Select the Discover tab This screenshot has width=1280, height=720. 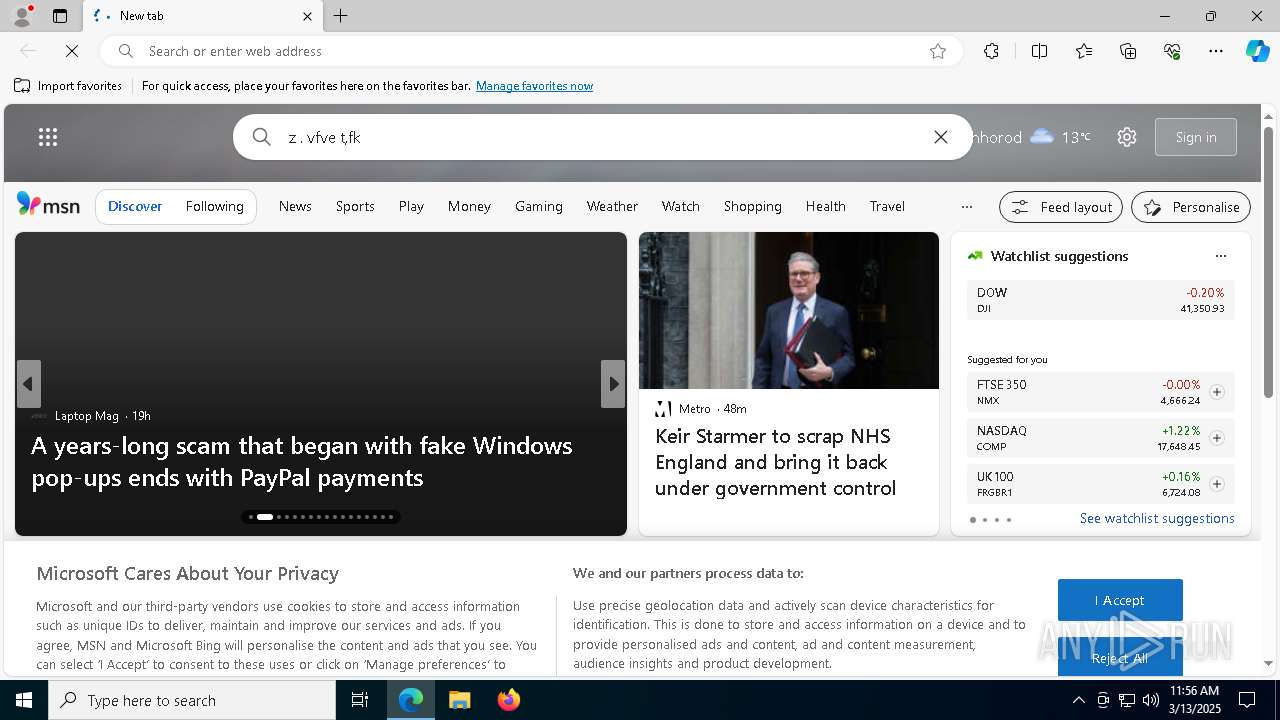(x=135, y=206)
